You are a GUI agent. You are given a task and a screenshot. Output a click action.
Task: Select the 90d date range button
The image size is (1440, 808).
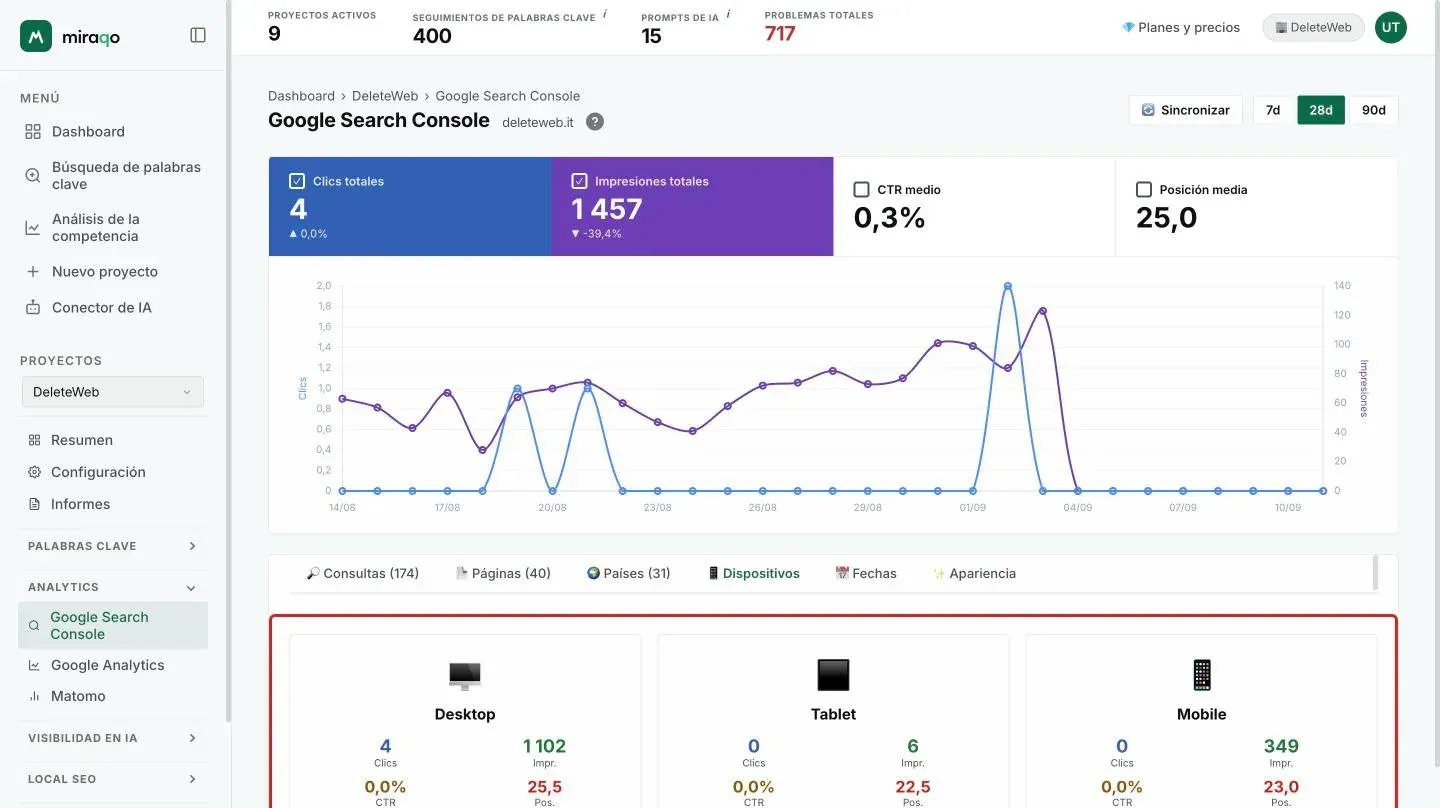tap(1373, 110)
